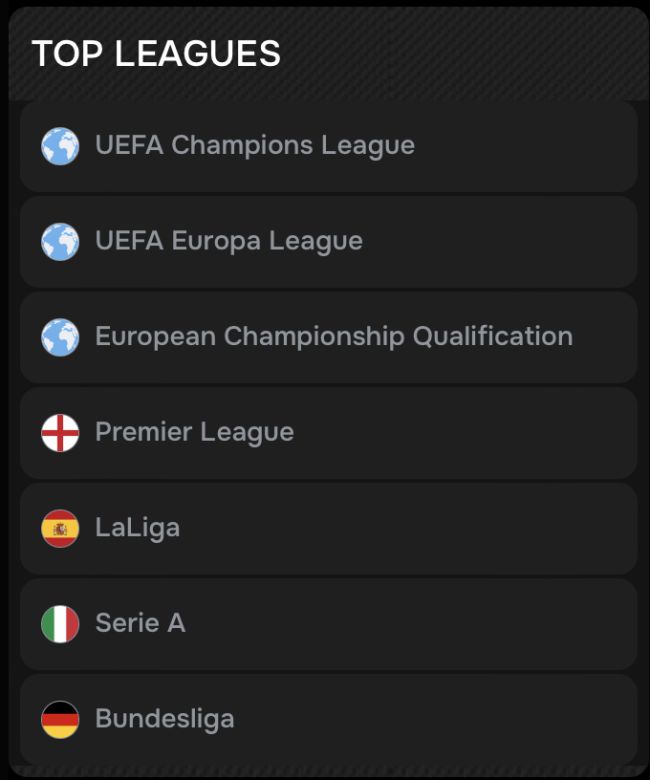Choose the LaLiga text label
The width and height of the screenshot is (650, 780).
(x=137, y=527)
